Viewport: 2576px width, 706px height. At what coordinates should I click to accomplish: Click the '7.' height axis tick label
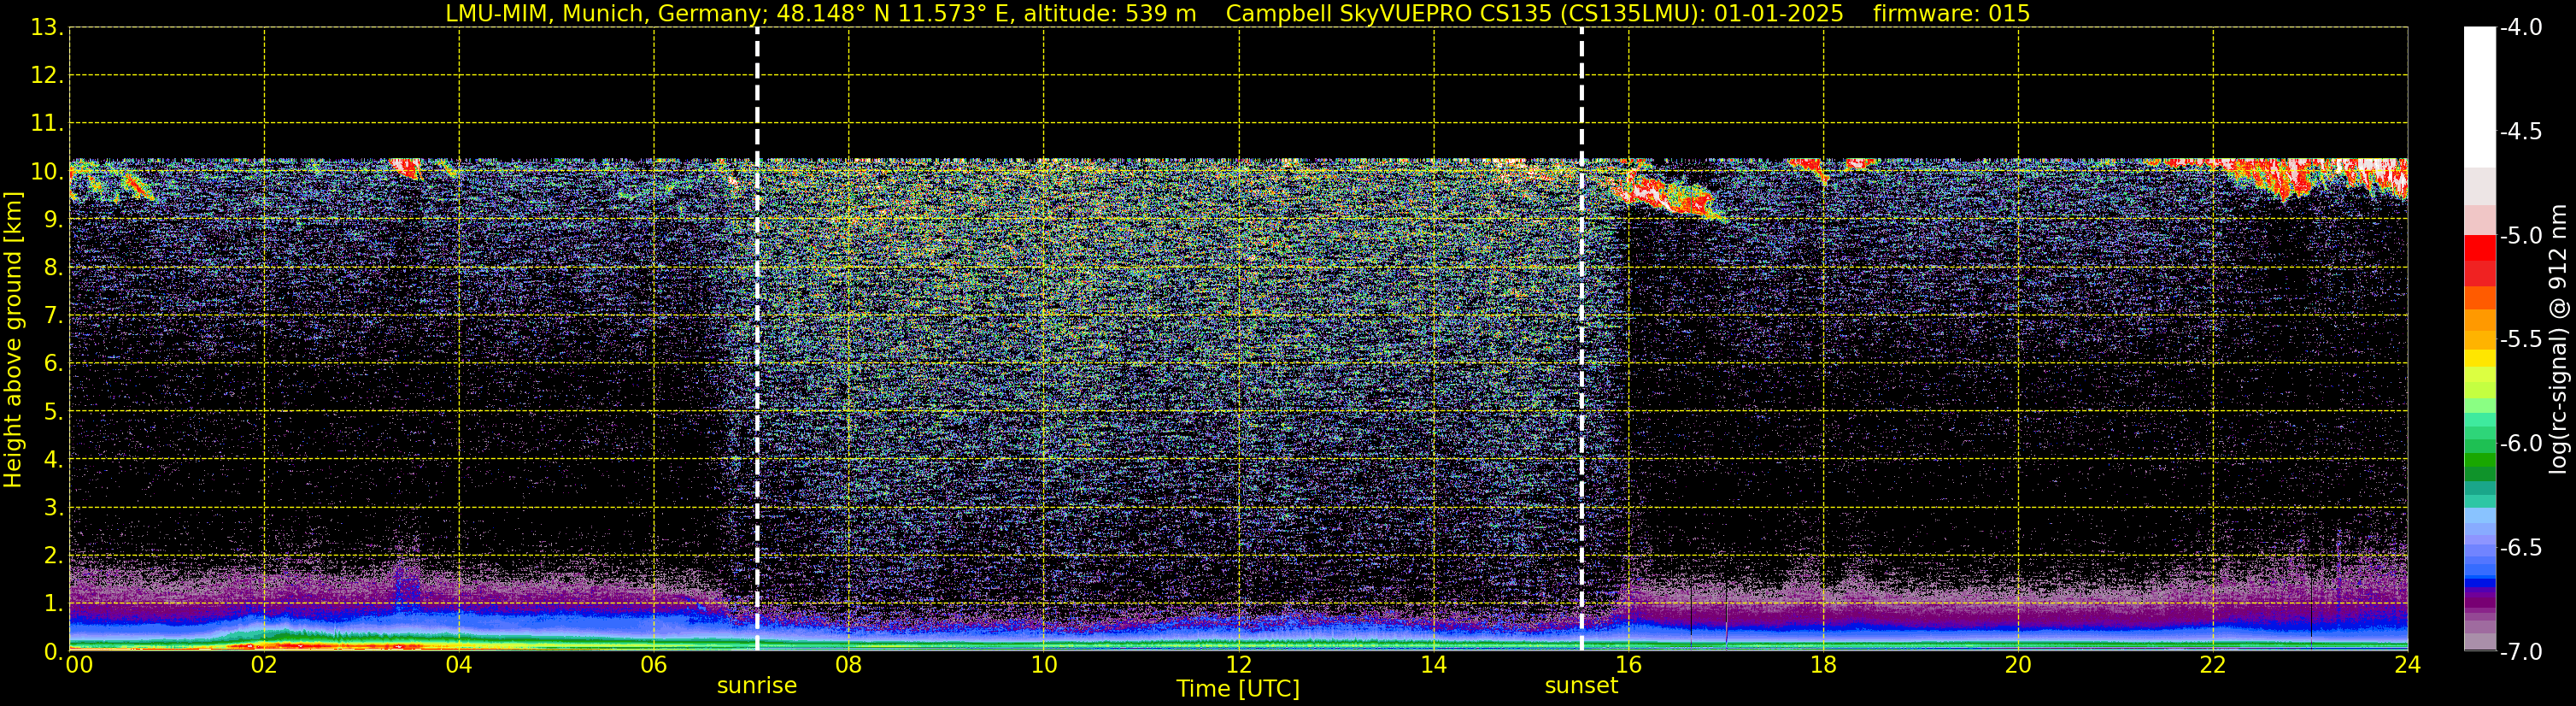54,316
